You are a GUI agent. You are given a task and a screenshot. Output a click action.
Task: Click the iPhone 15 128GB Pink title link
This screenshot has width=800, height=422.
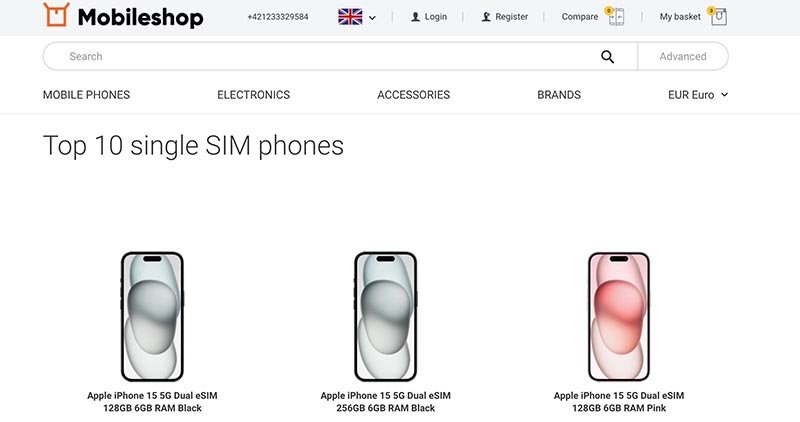point(619,402)
